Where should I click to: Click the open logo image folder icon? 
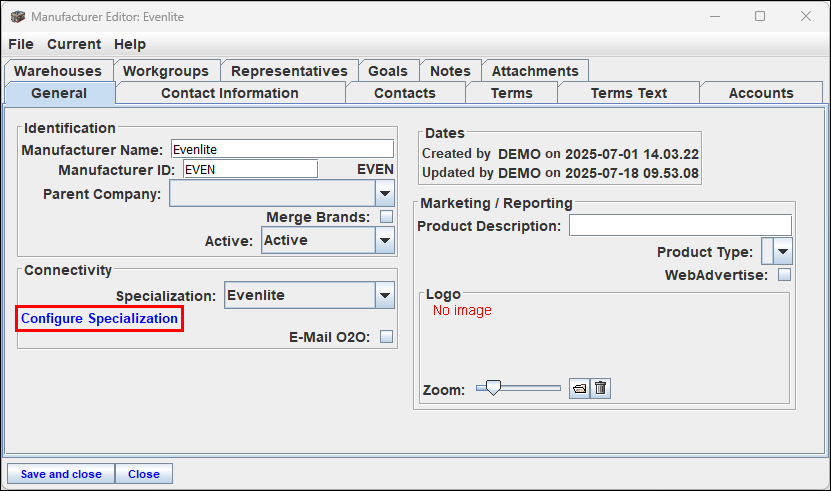point(579,389)
